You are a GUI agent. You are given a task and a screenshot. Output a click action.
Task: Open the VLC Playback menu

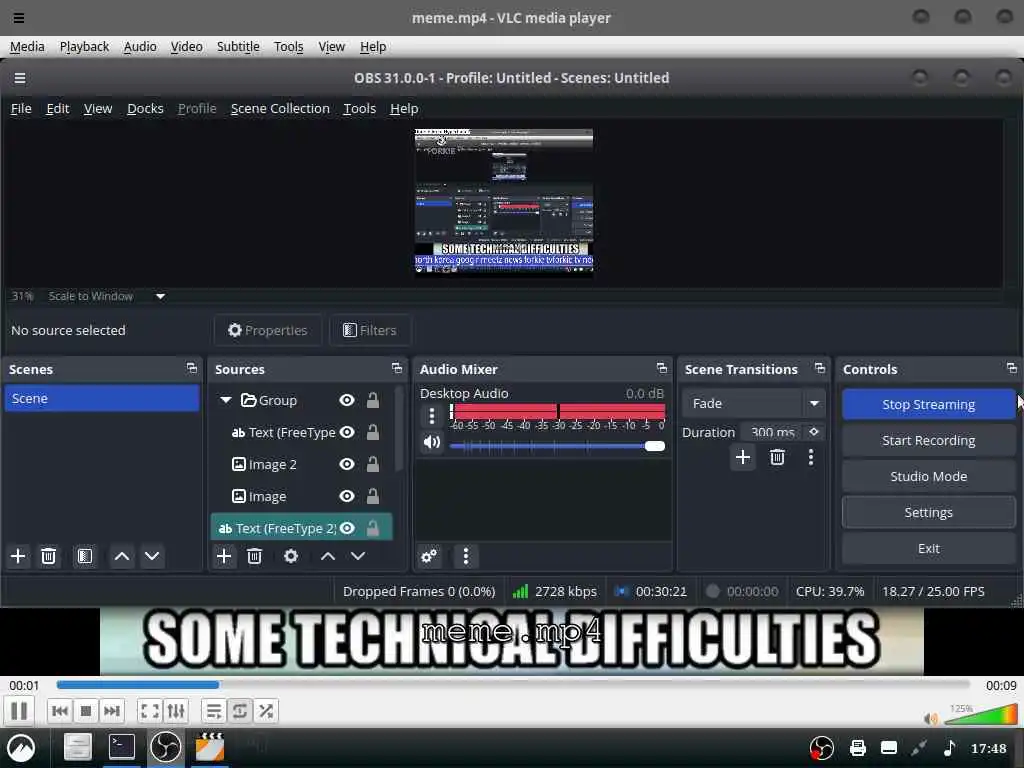(84, 46)
